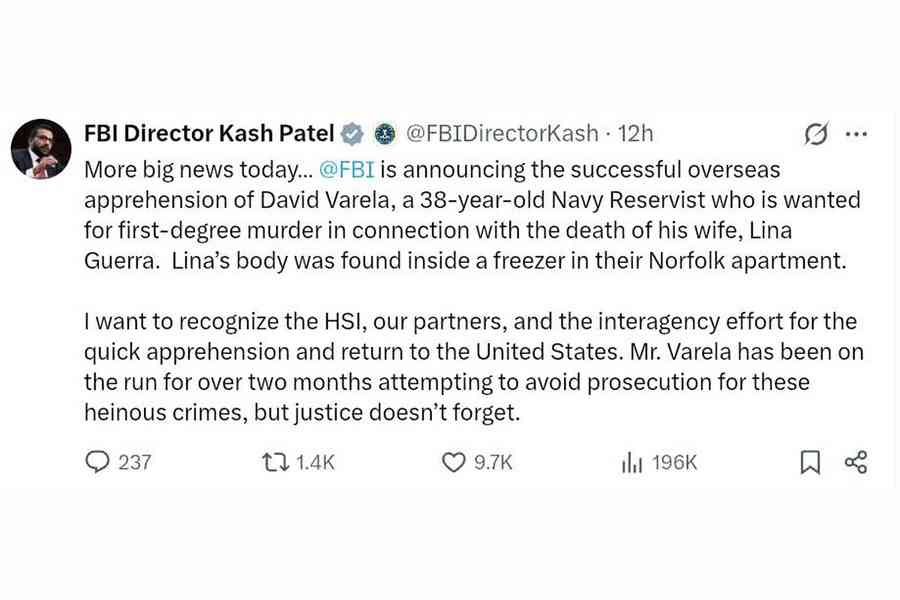Open Kash Patel's profile picture
Viewport: 900px width, 600px height.
tap(41, 149)
